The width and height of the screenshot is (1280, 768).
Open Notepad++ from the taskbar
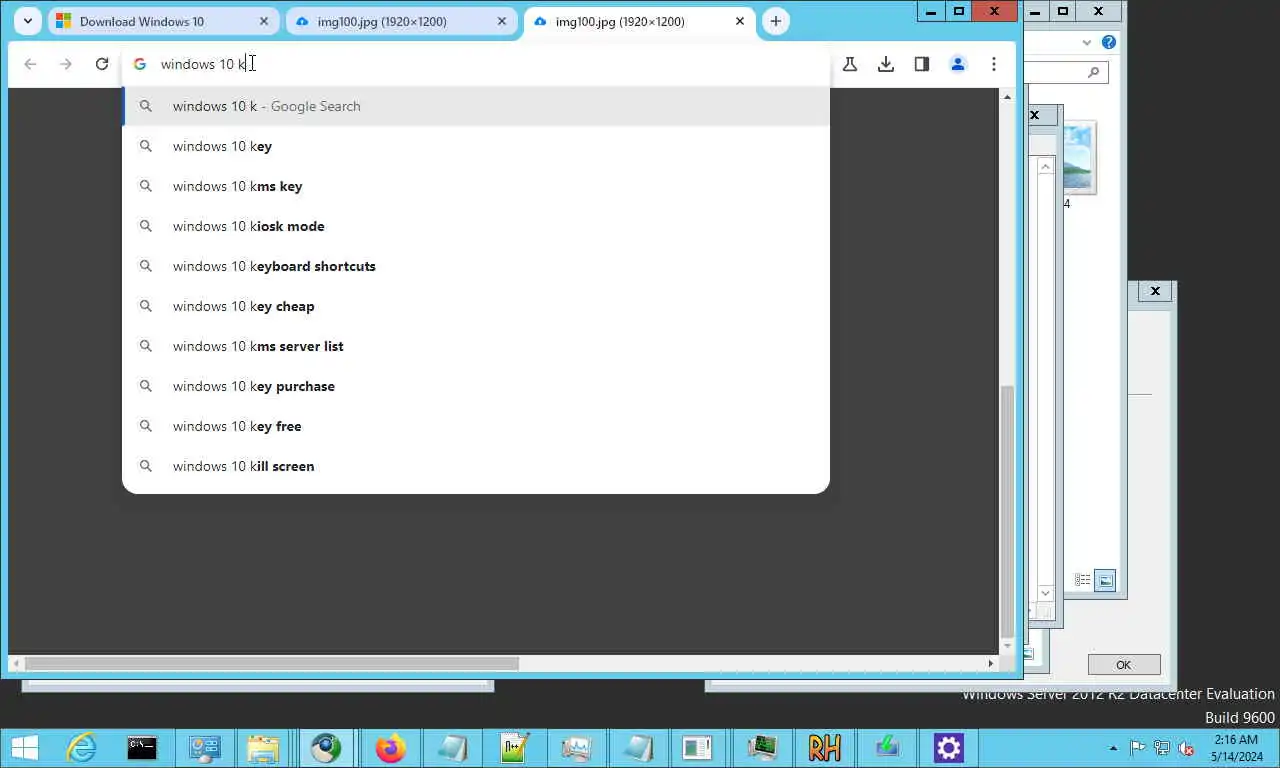(x=514, y=748)
